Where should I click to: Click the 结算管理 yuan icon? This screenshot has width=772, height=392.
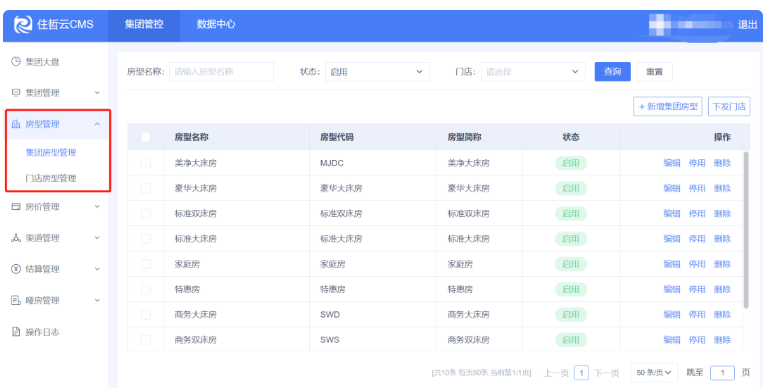coord(16,269)
